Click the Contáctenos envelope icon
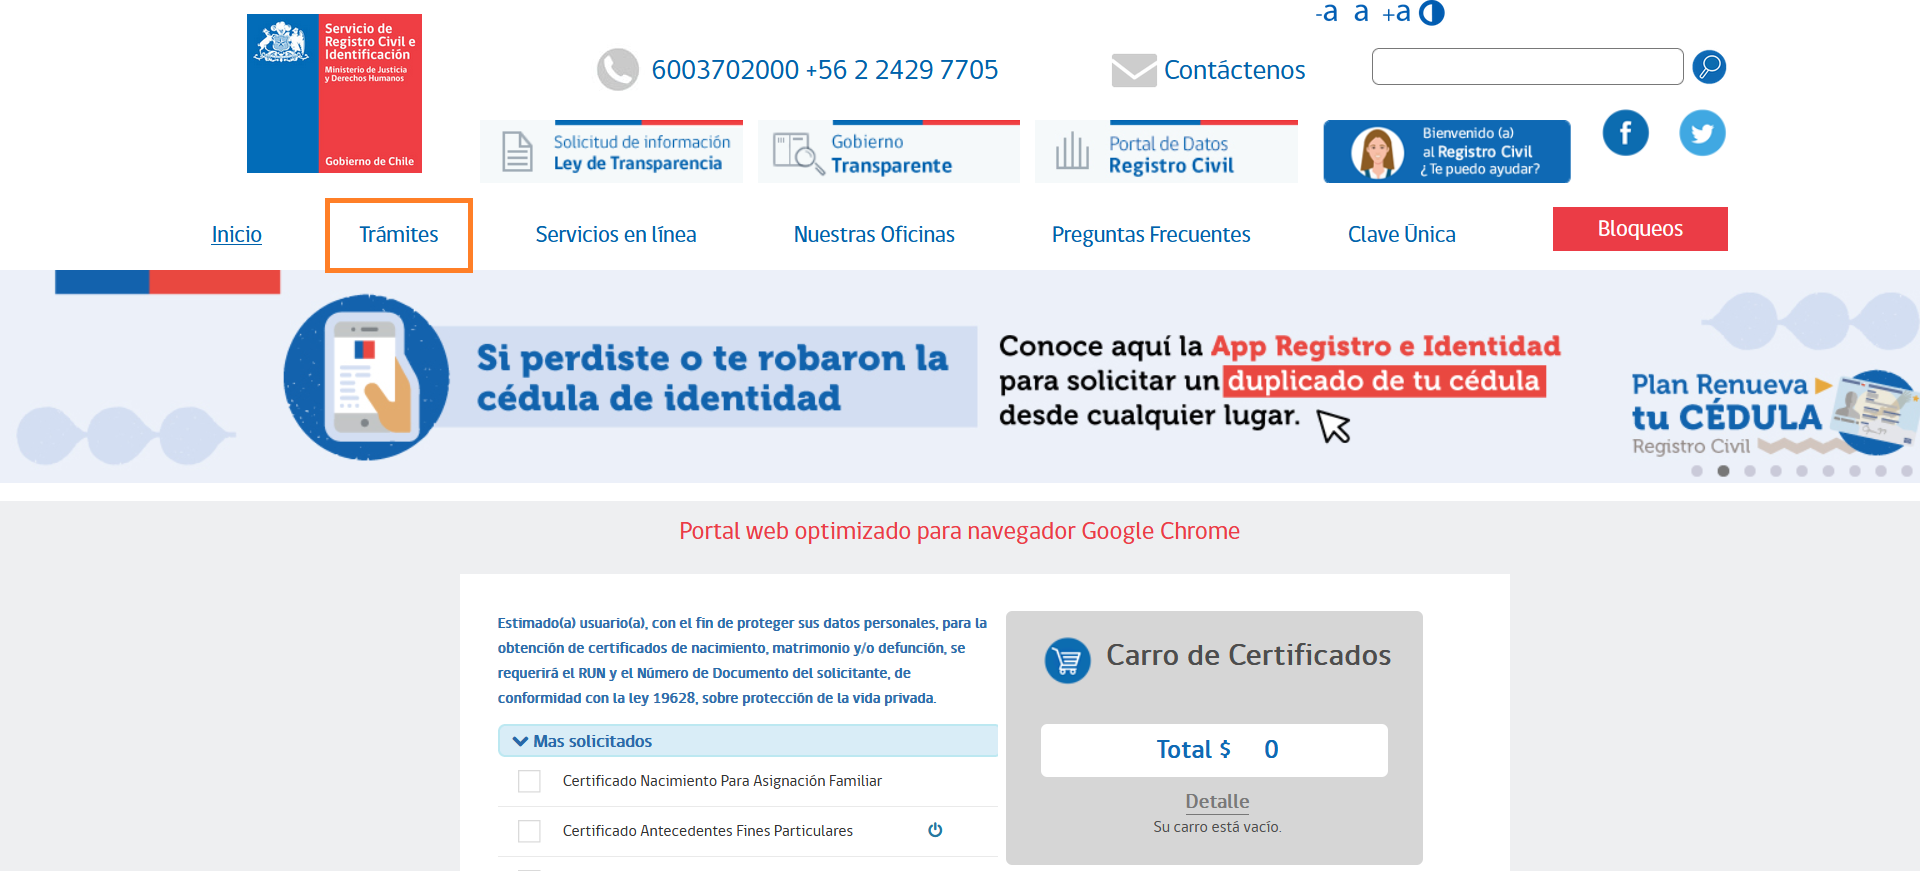This screenshot has height=871, width=1920. (x=1133, y=70)
